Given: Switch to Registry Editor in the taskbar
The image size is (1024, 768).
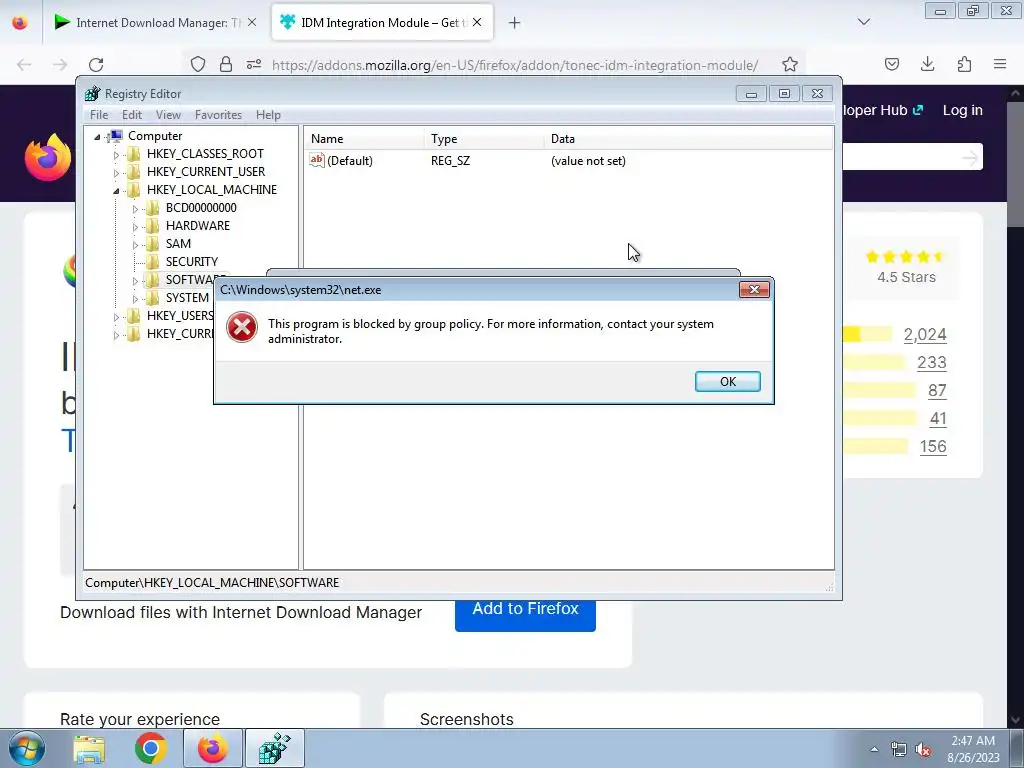Looking at the screenshot, I should click(274, 748).
